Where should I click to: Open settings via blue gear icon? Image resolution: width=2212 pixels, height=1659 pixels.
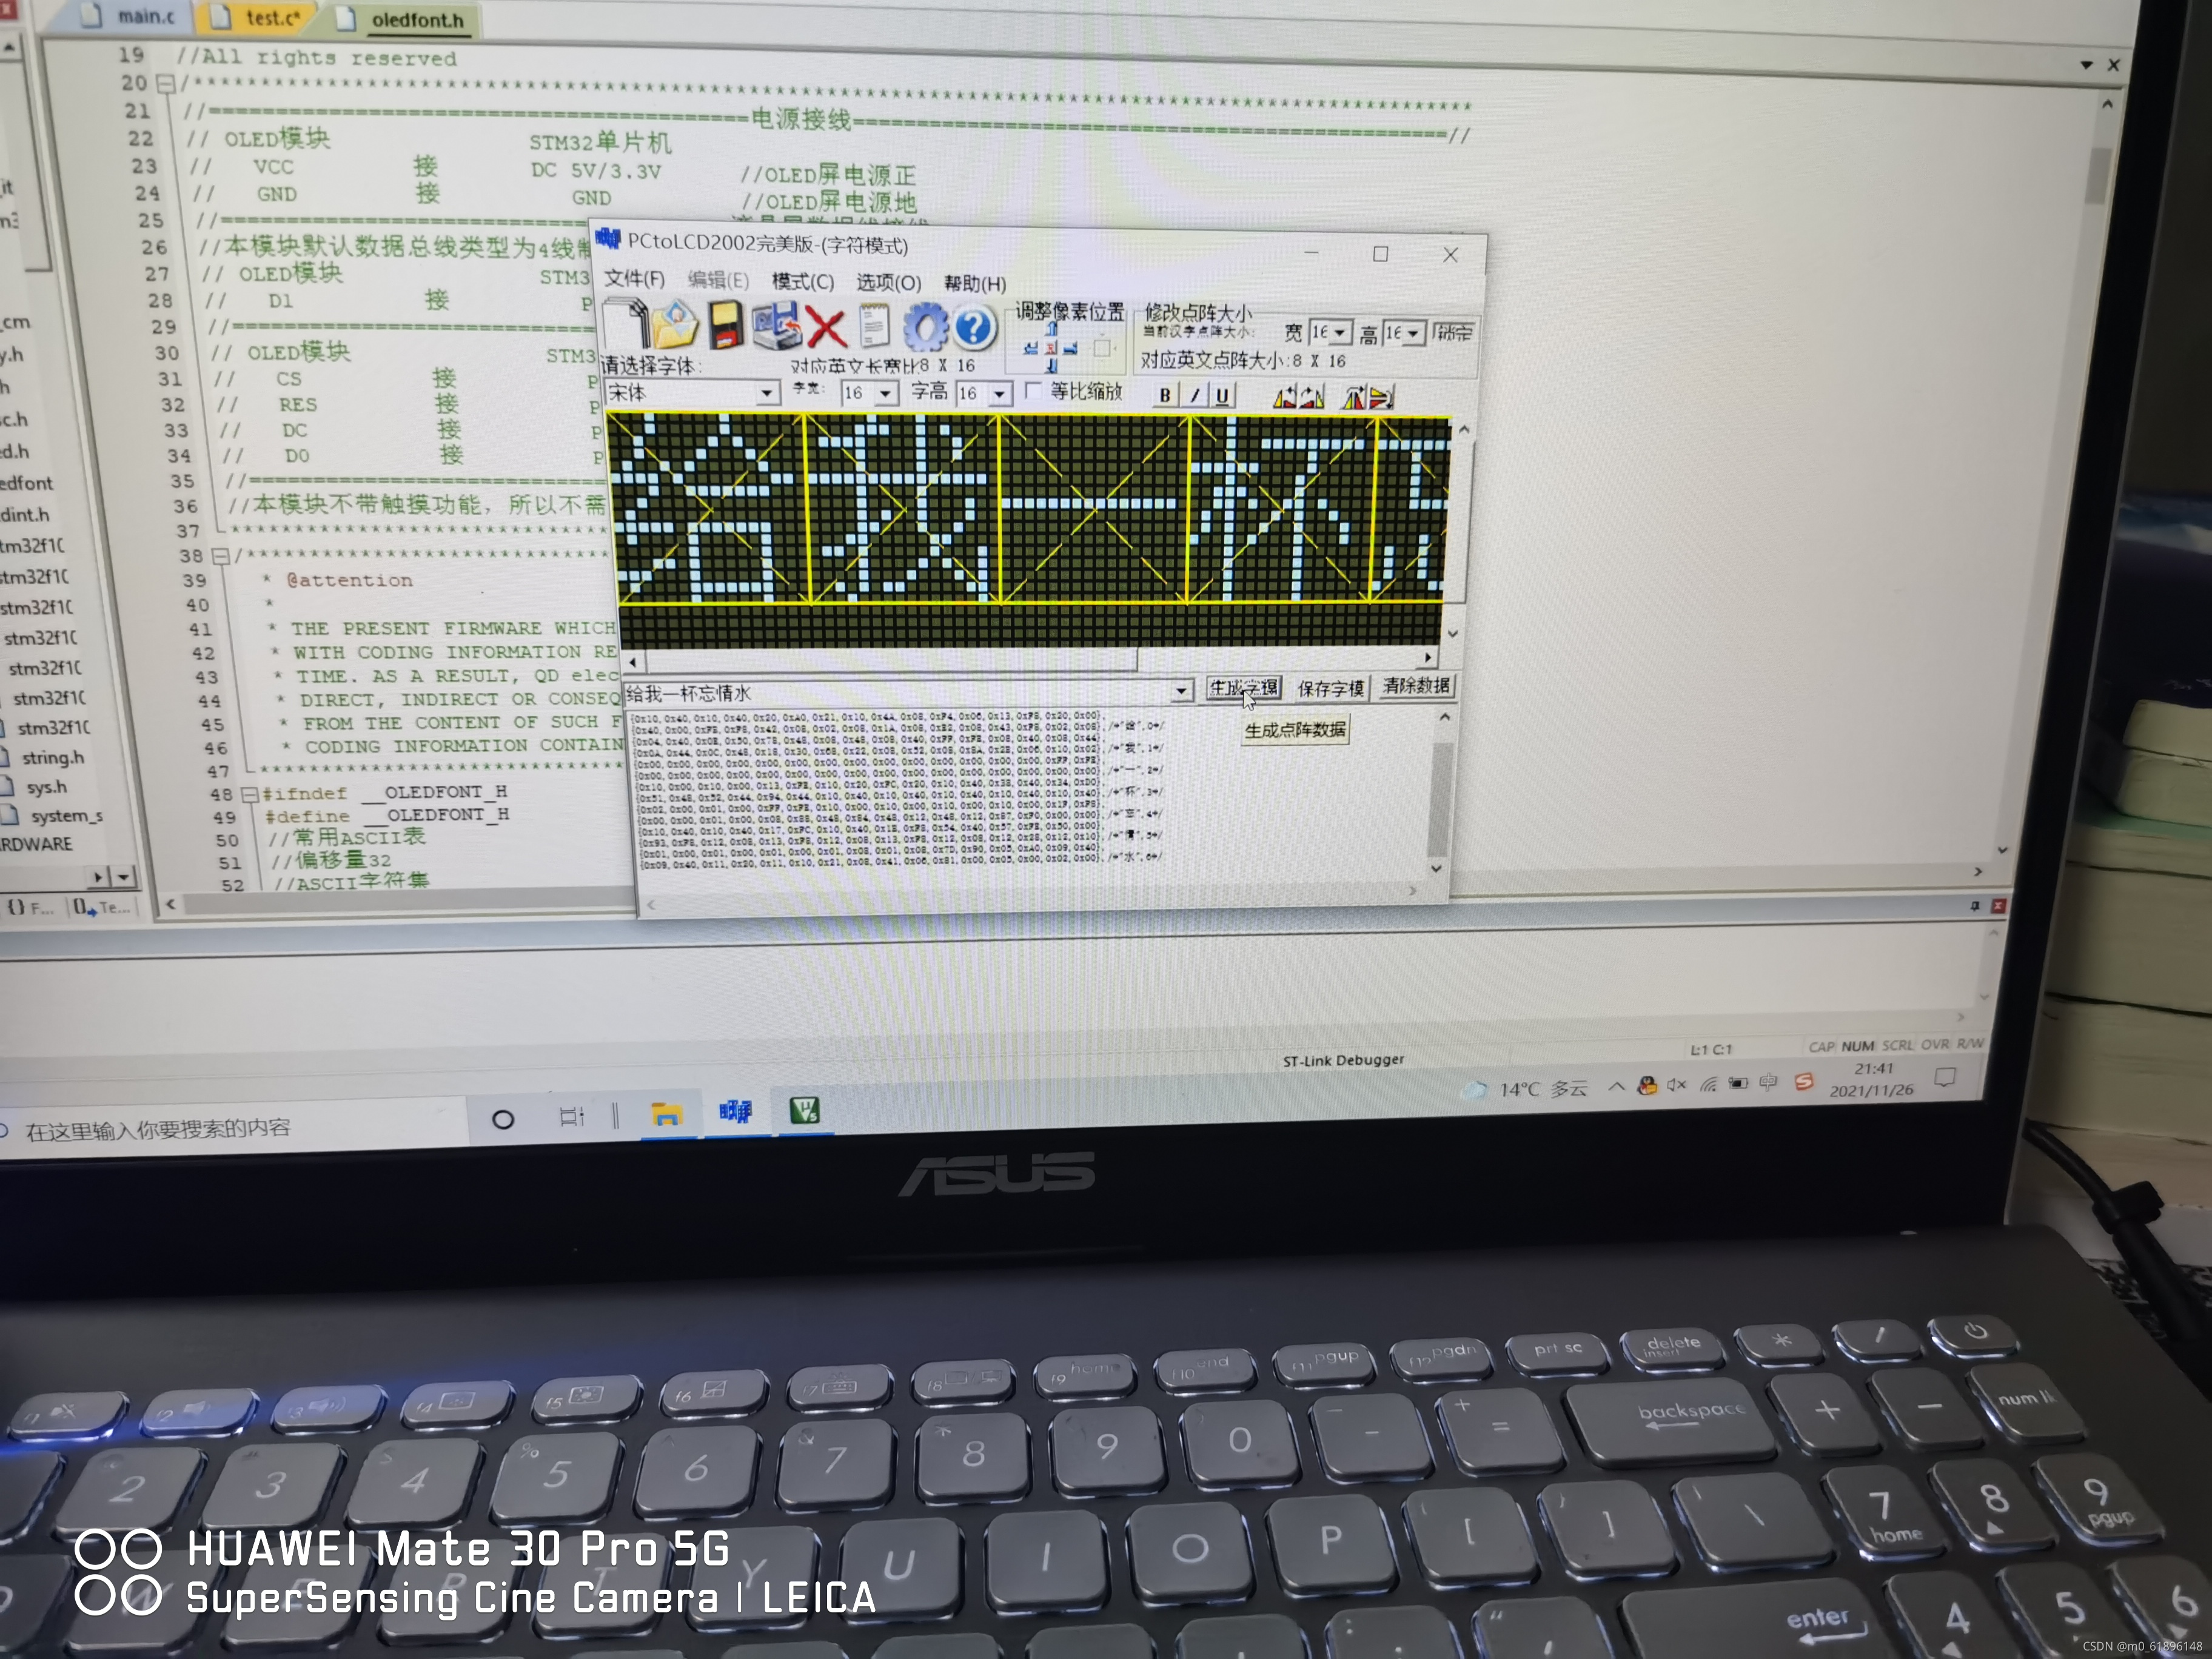pos(925,328)
